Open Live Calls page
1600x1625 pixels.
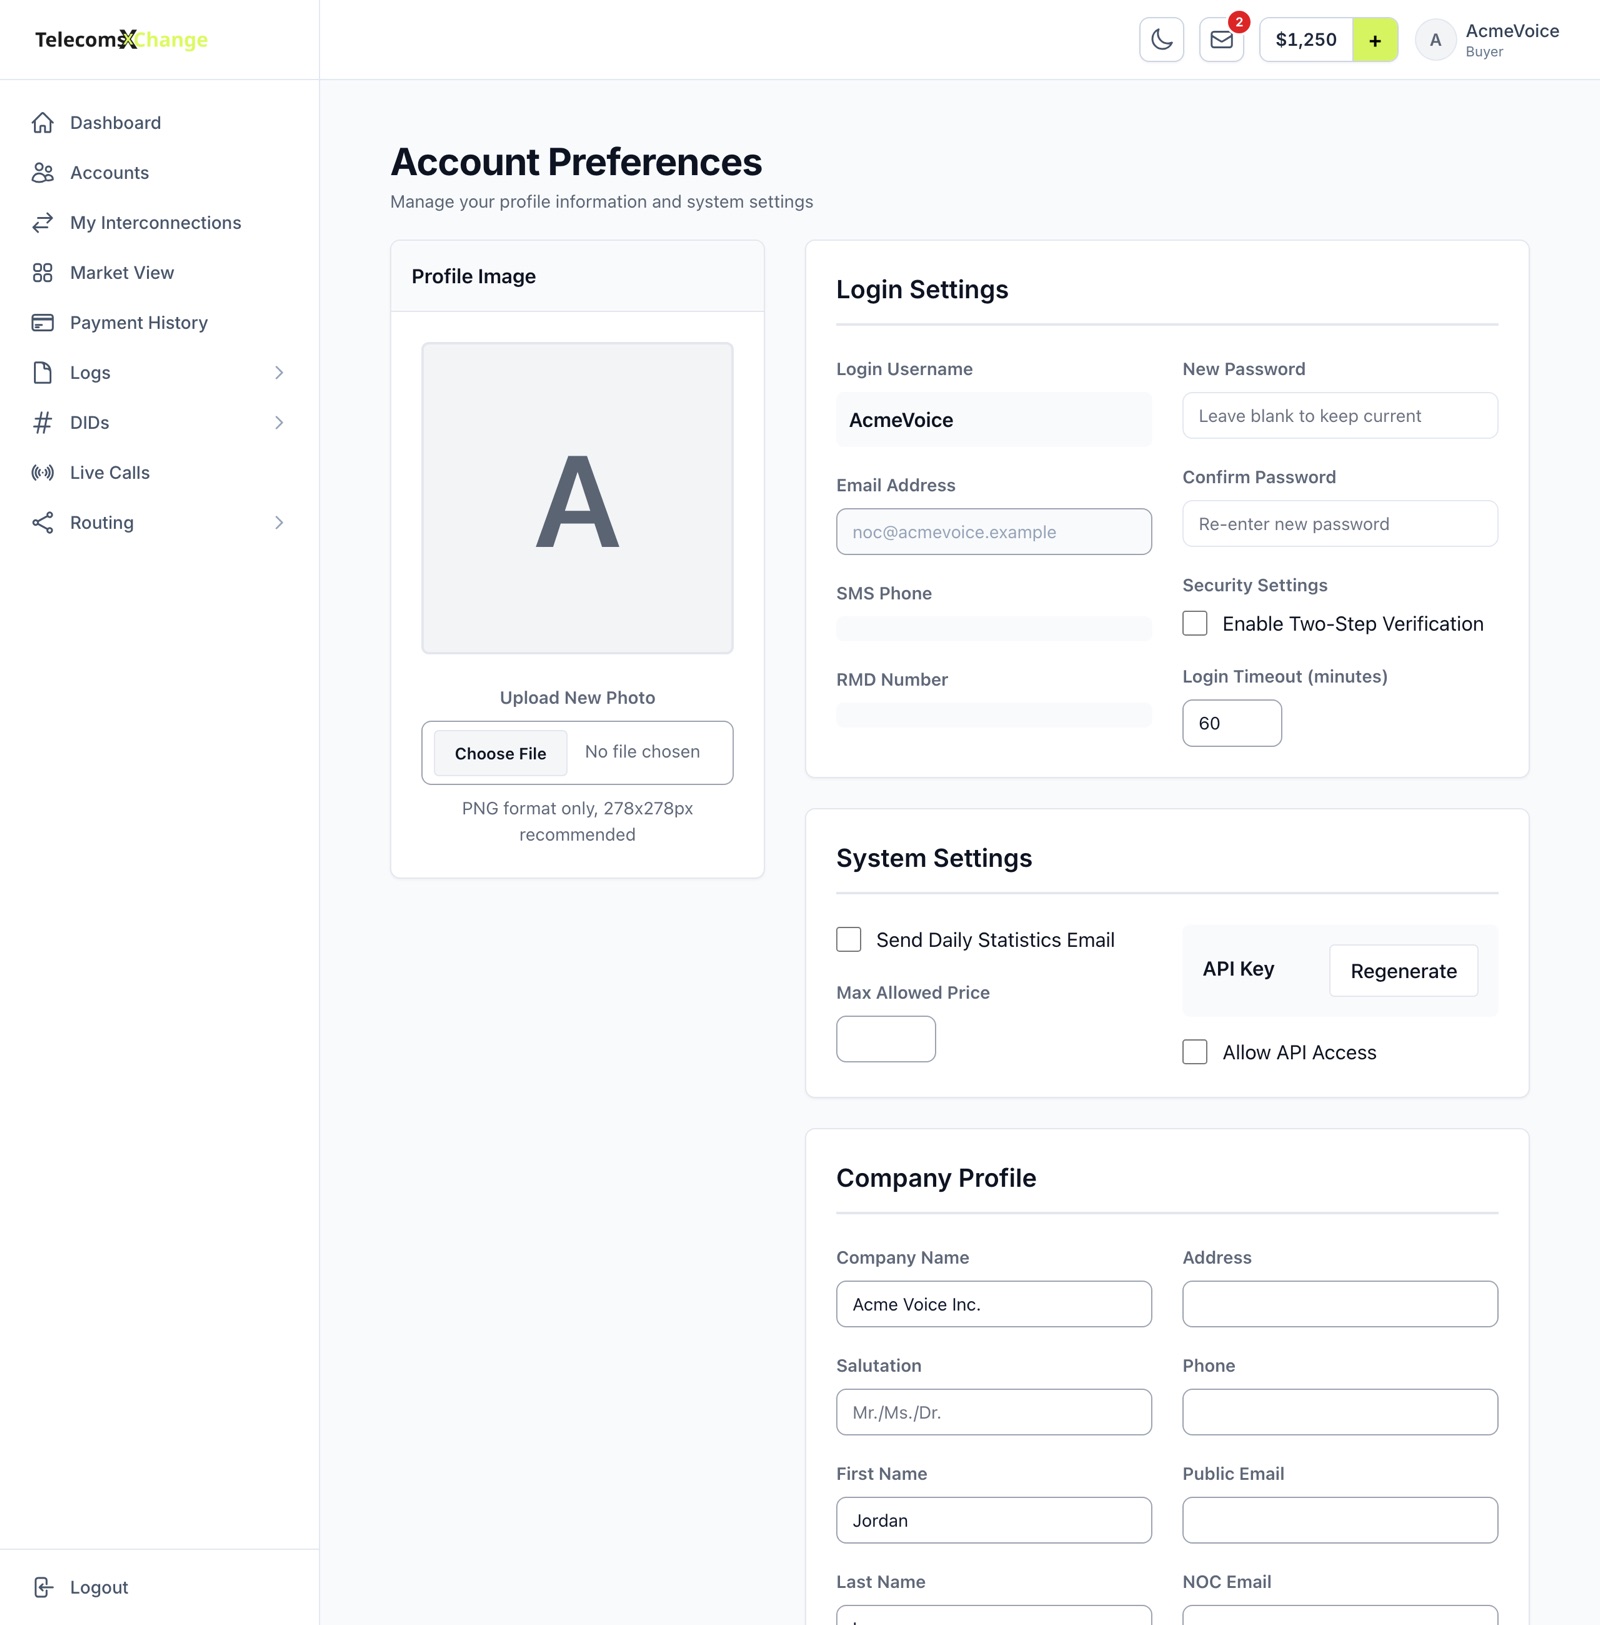coord(160,473)
